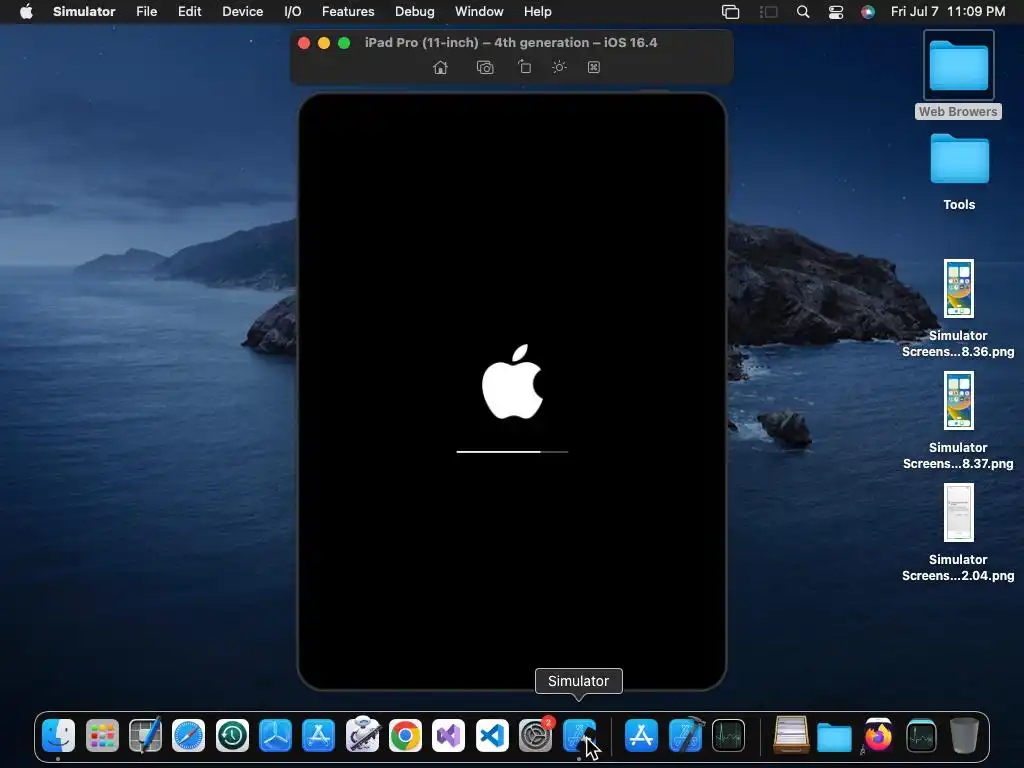Open Finder from the Dock
This screenshot has height=768, width=1024.
(58, 736)
